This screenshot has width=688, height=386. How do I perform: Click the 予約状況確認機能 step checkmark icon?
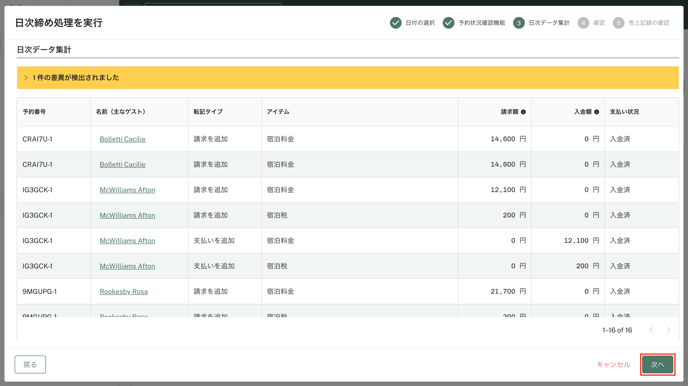448,23
